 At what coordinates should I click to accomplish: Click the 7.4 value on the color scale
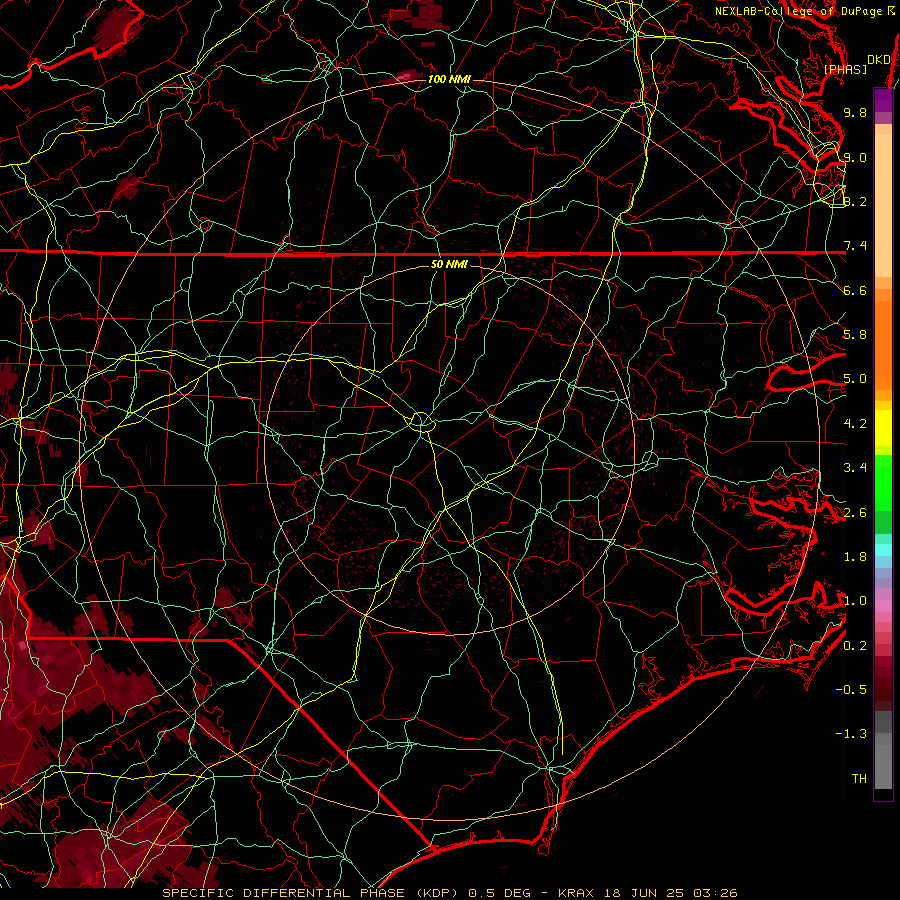click(855, 246)
